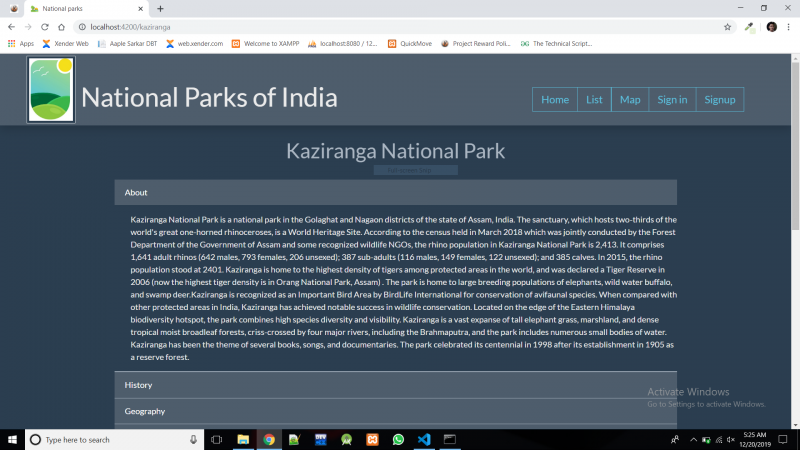800x450 pixels.
Task: Click the Type here to search box
Action: [x=114, y=439]
